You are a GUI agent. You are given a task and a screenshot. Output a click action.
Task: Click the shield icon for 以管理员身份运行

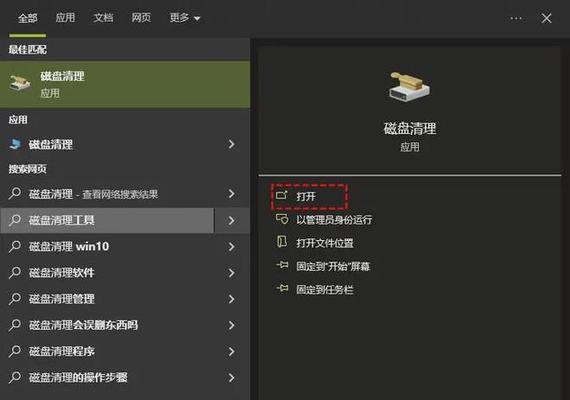(x=282, y=219)
